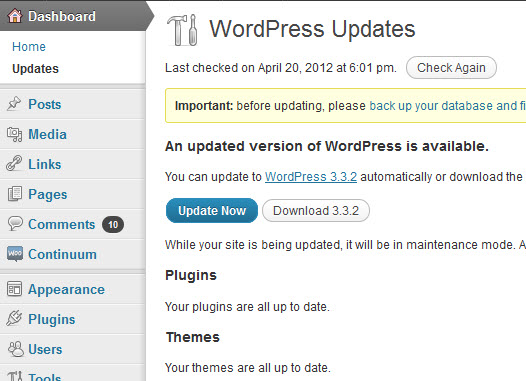Click the pending comments count badge
Screen dimensions: 526x381
113,224
